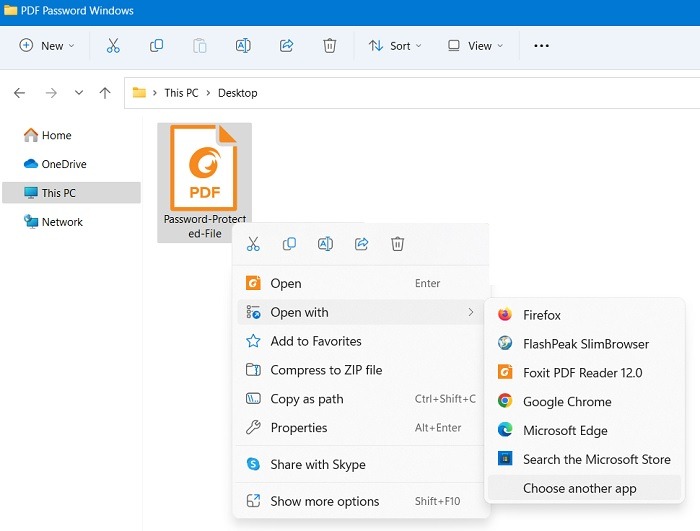Open the View dropdown menu
This screenshot has height=531, width=700.
point(475,46)
